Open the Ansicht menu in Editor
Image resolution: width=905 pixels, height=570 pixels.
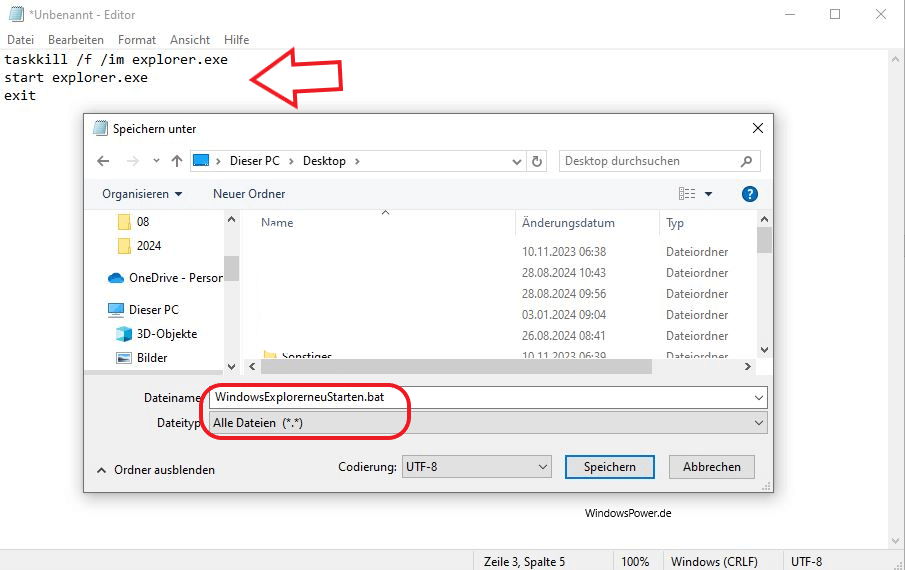[x=190, y=40]
